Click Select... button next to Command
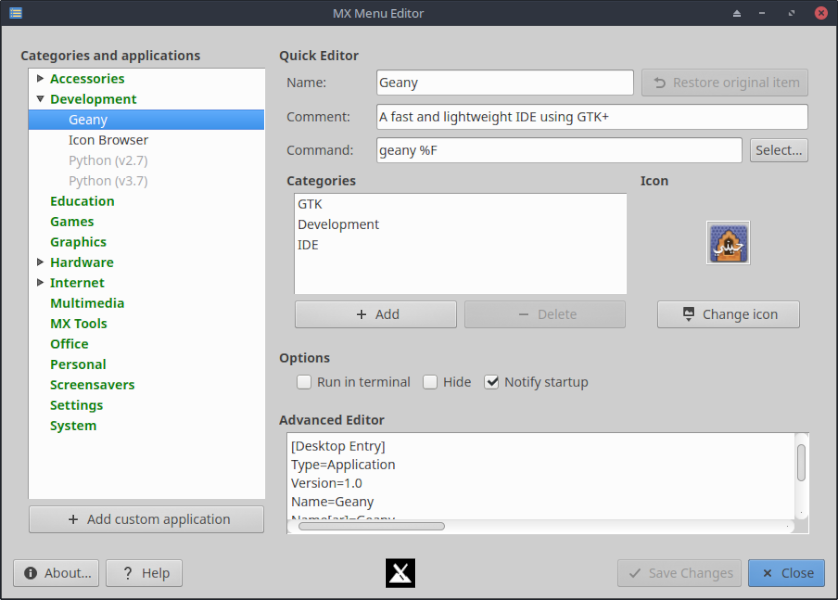838x600 pixels. pyautogui.click(x=779, y=150)
